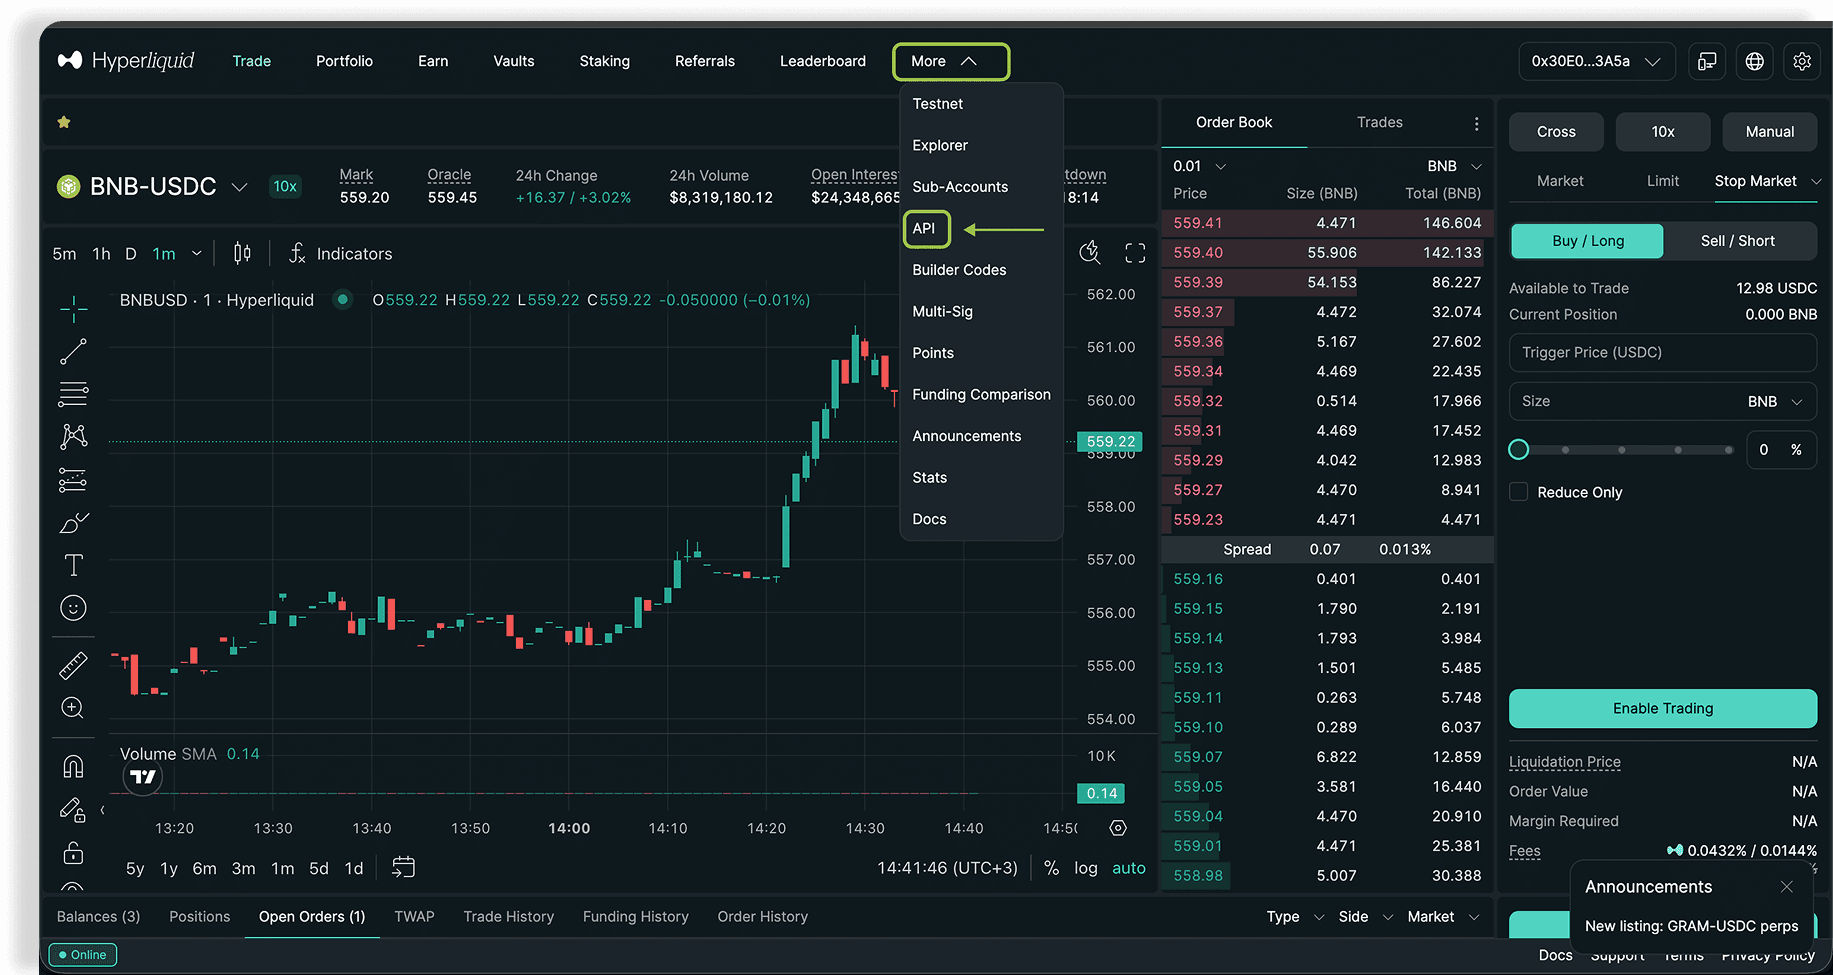Select the ruler measure tool
The height and width of the screenshot is (975, 1833).
(x=73, y=665)
